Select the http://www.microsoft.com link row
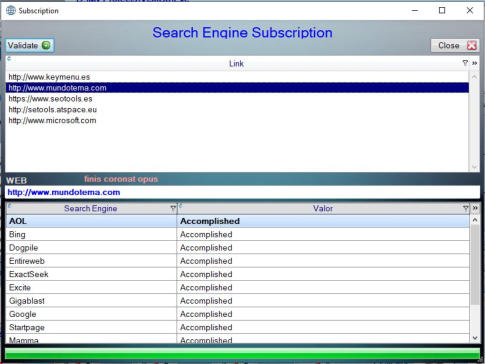The width and height of the screenshot is (485, 364). click(237, 120)
